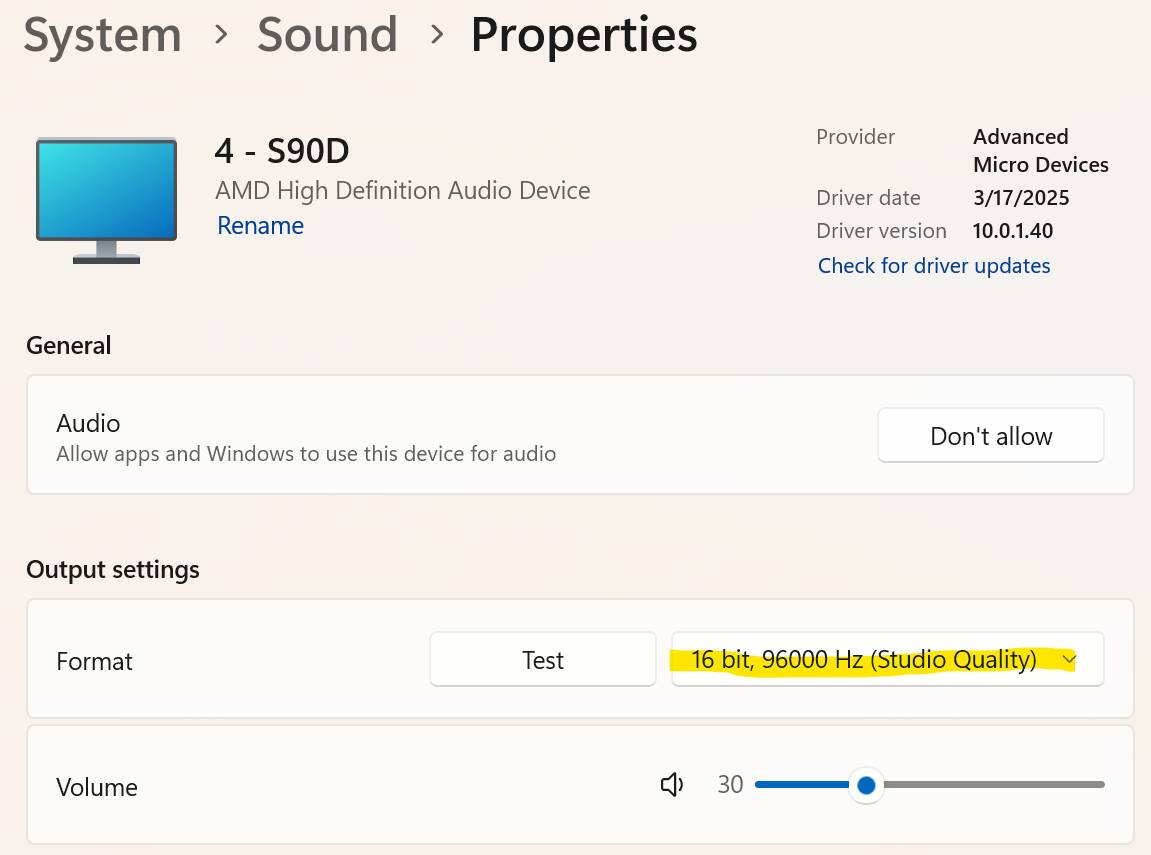Open the Format dropdown via its arrow

tap(1069, 660)
